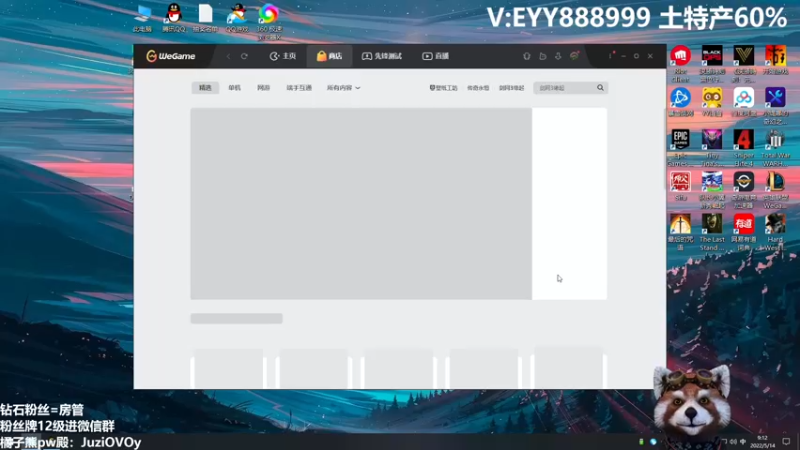This screenshot has height=450, width=800.
Task: Open the WeGame more-options menu dots
Action: 610,55
